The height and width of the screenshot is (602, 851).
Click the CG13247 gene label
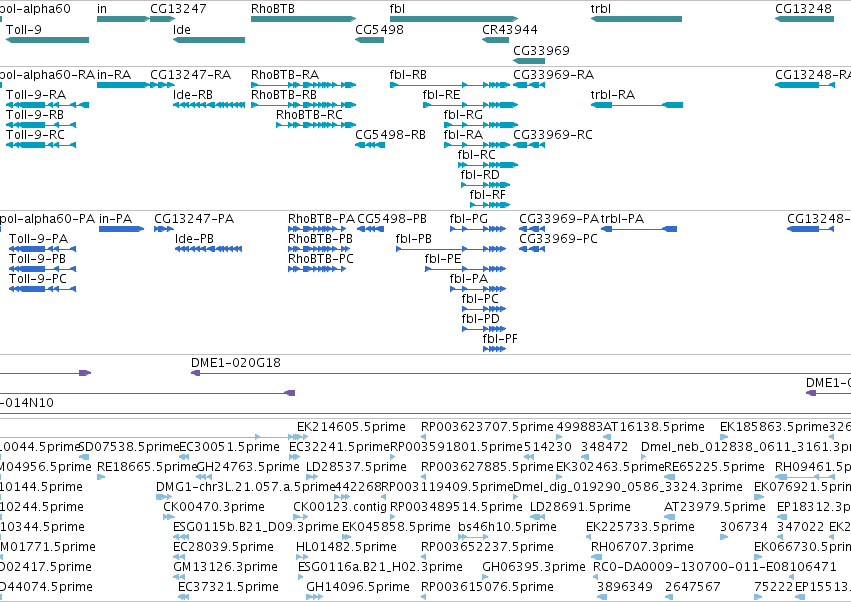[x=179, y=9]
